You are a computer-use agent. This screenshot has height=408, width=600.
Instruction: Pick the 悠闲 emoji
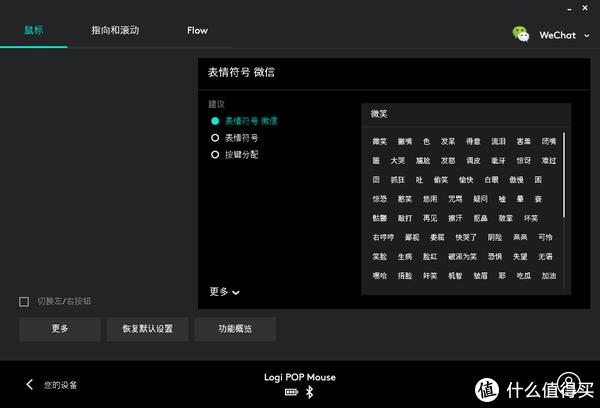point(430,199)
